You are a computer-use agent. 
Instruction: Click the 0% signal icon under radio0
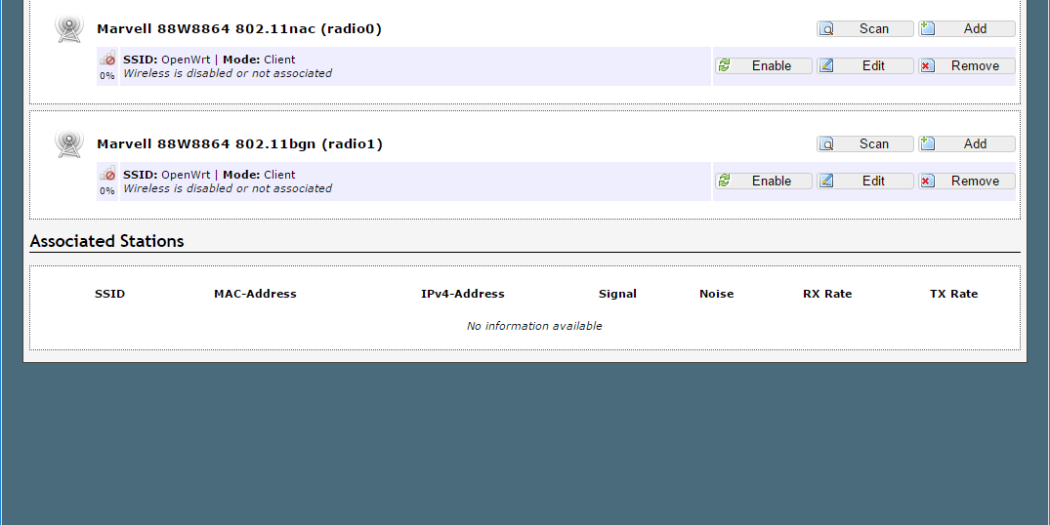pos(107,66)
